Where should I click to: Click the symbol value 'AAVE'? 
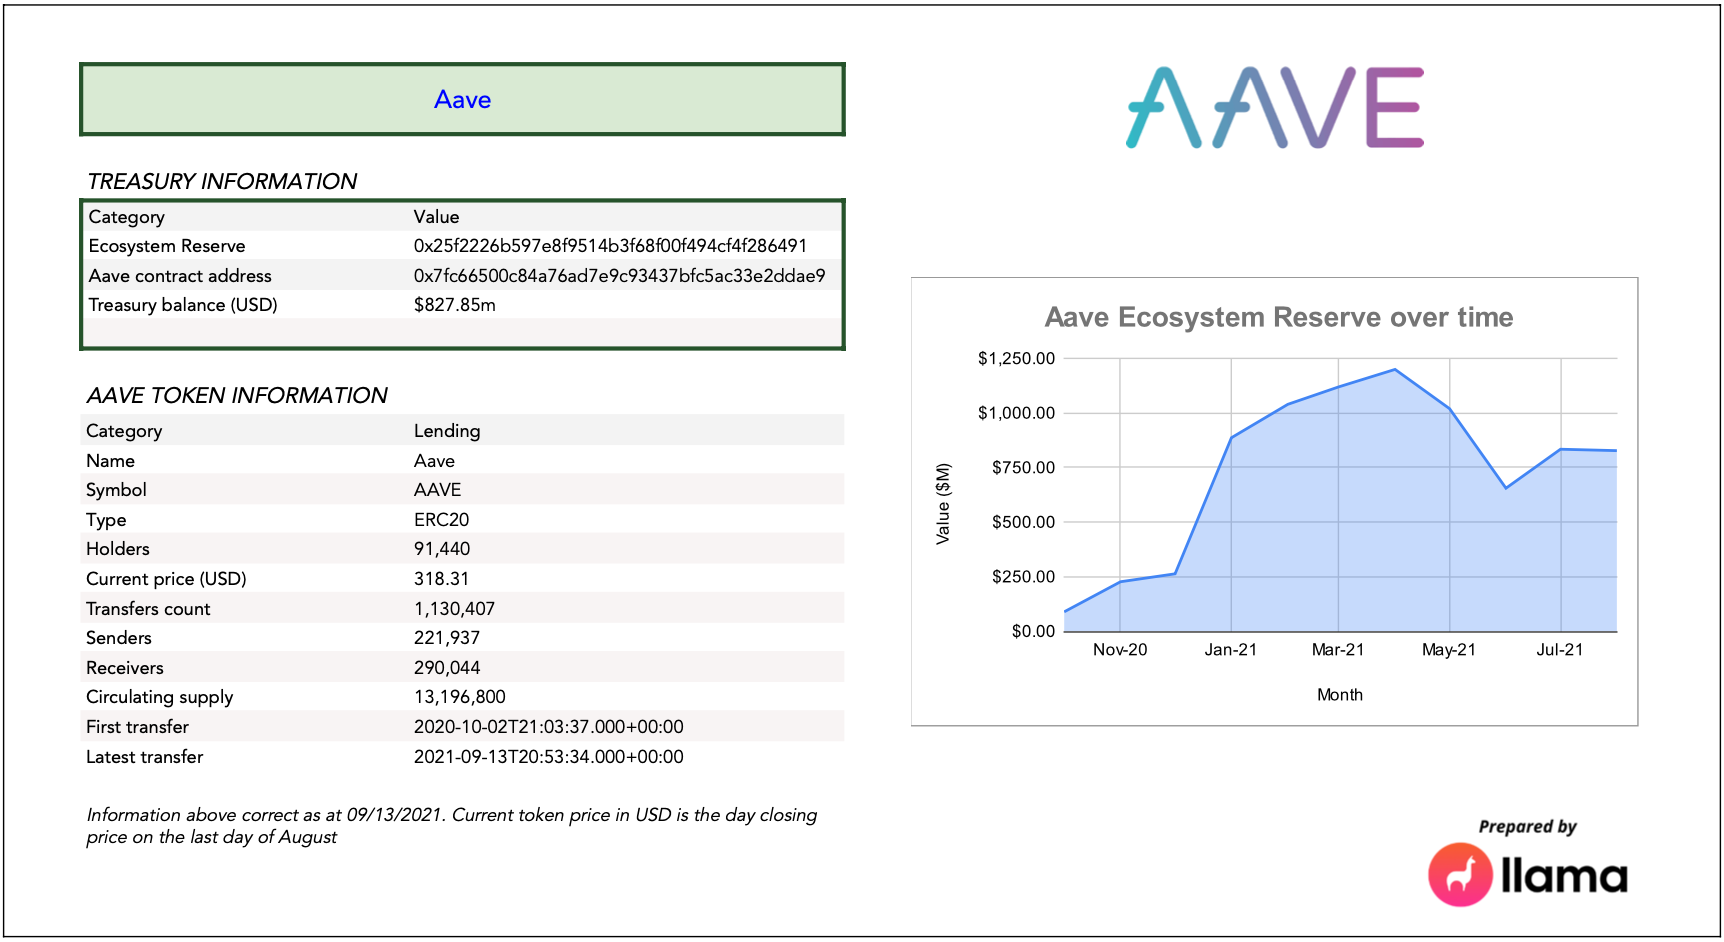437,490
